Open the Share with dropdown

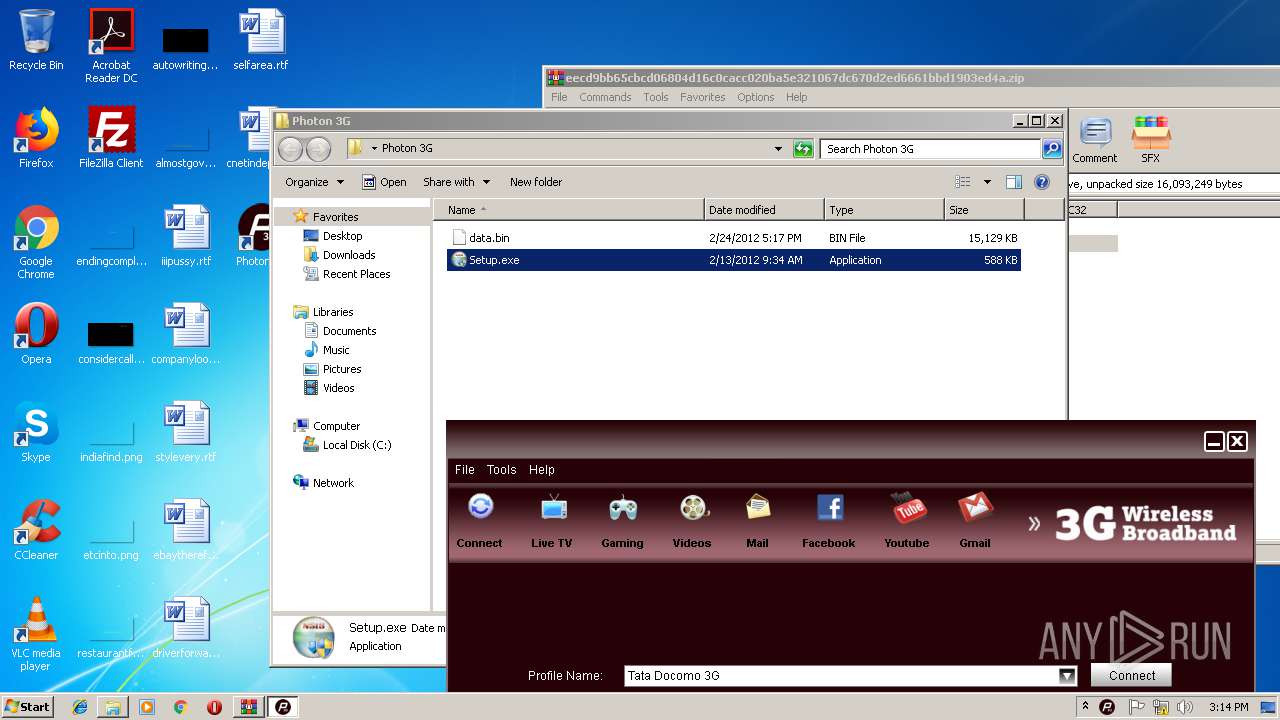click(x=456, y=182)
